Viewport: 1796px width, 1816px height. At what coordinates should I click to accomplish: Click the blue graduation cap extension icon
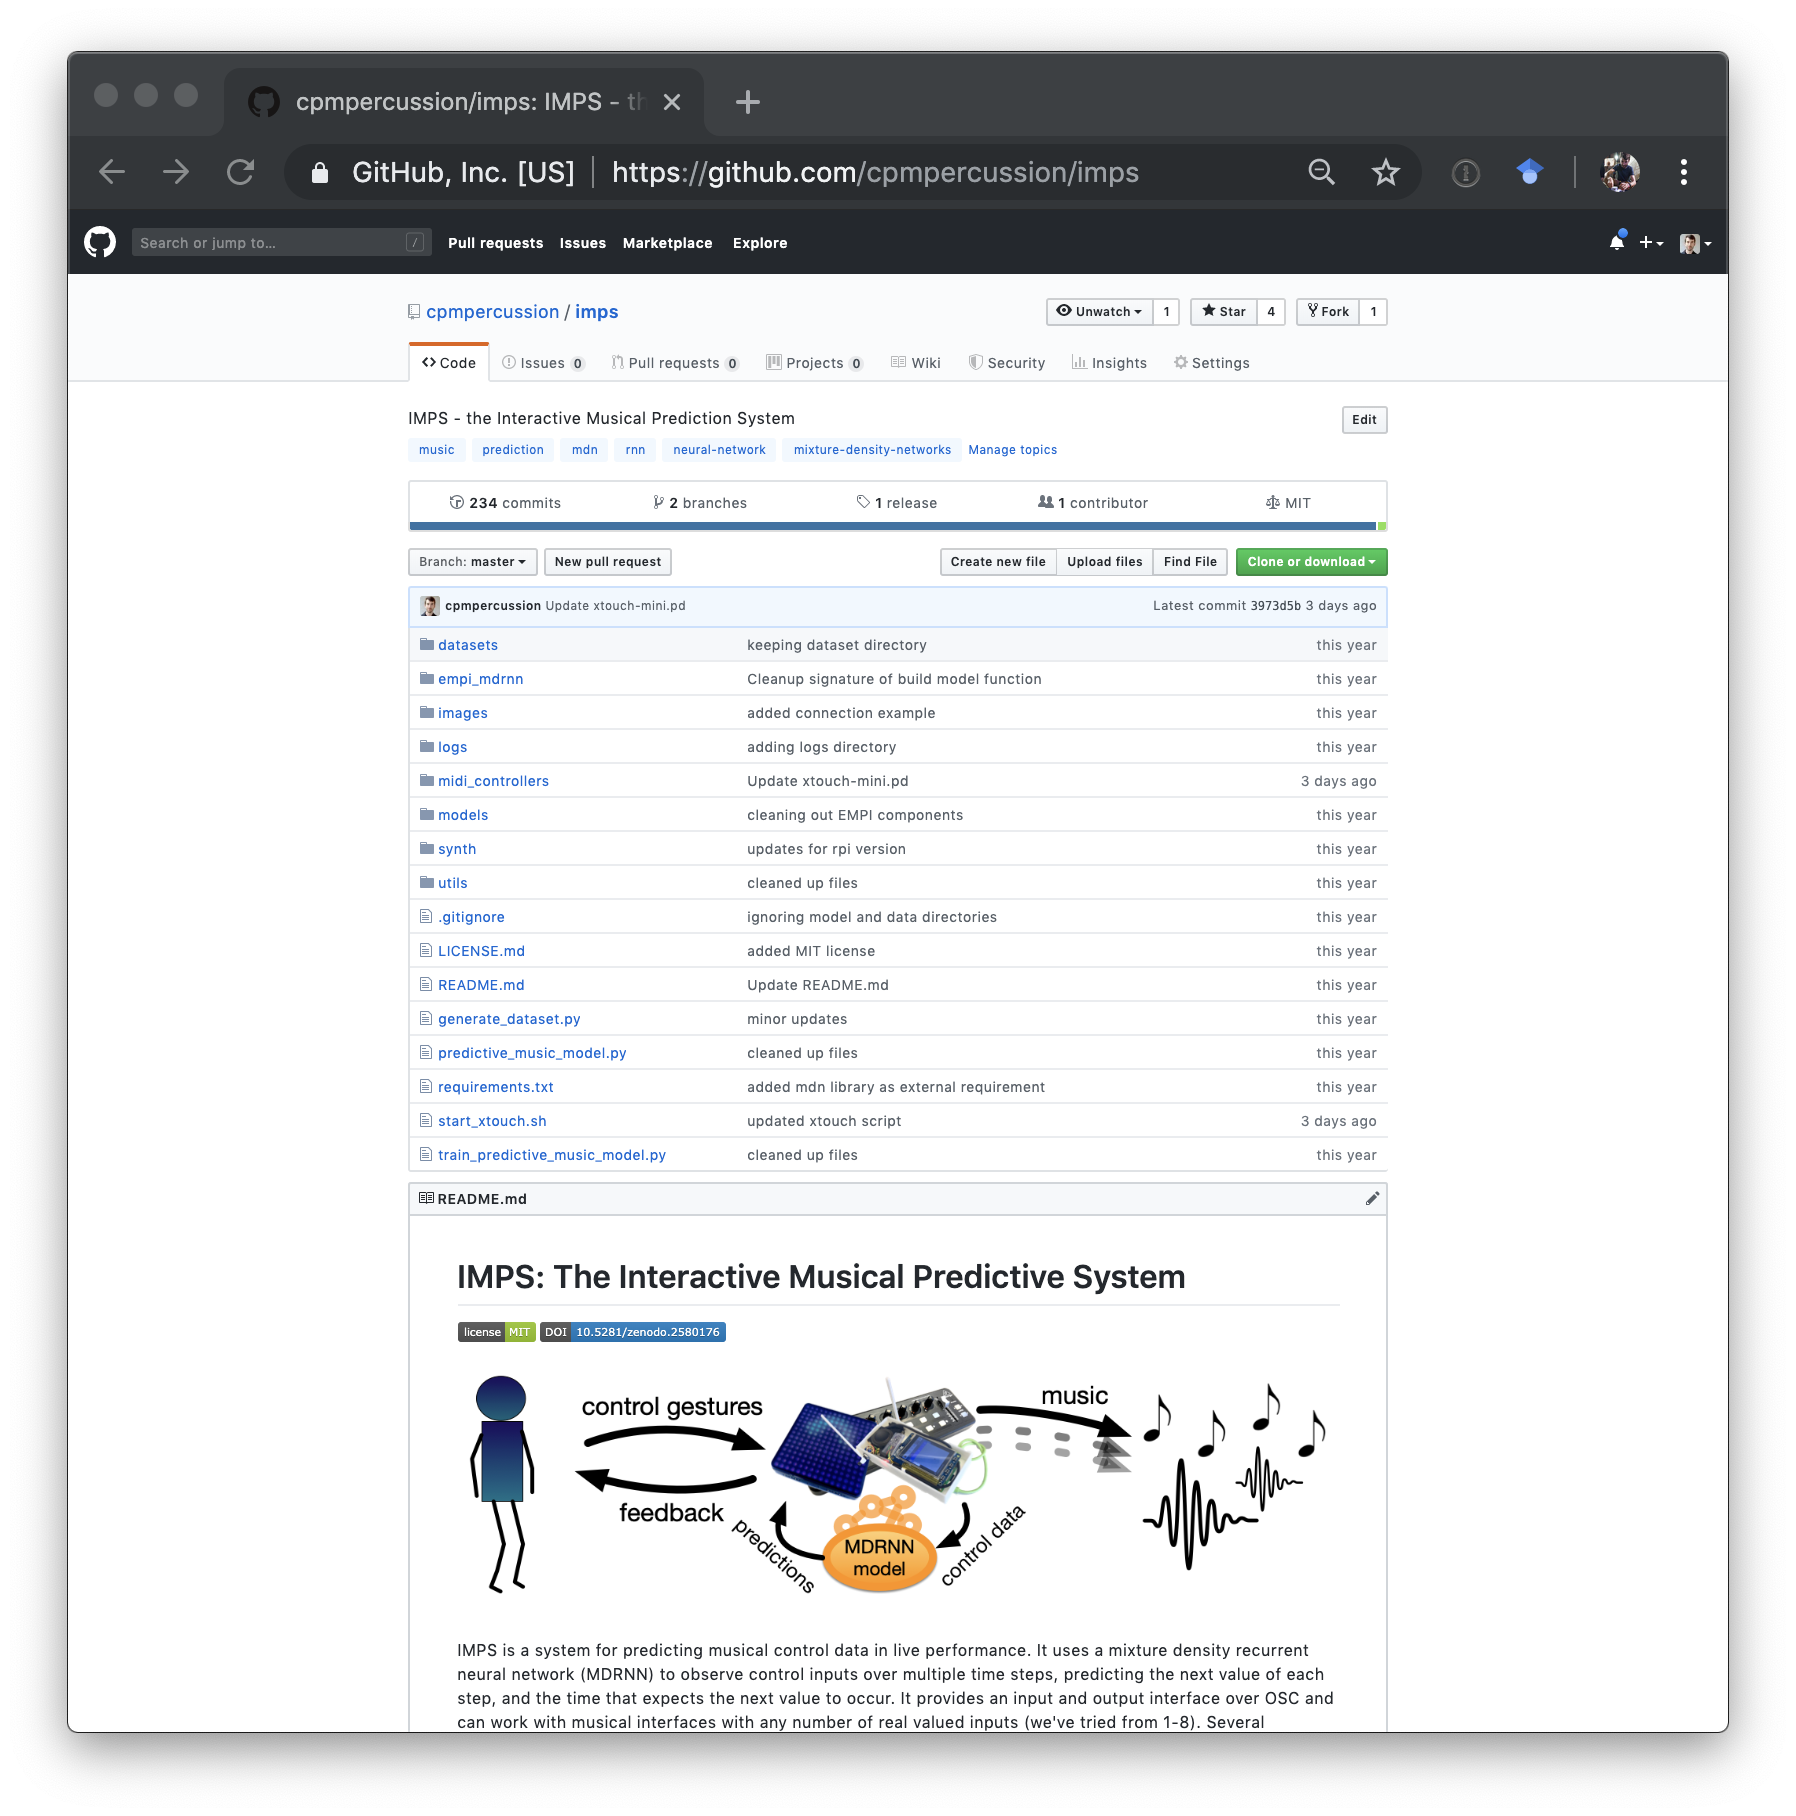(1529, 172)
